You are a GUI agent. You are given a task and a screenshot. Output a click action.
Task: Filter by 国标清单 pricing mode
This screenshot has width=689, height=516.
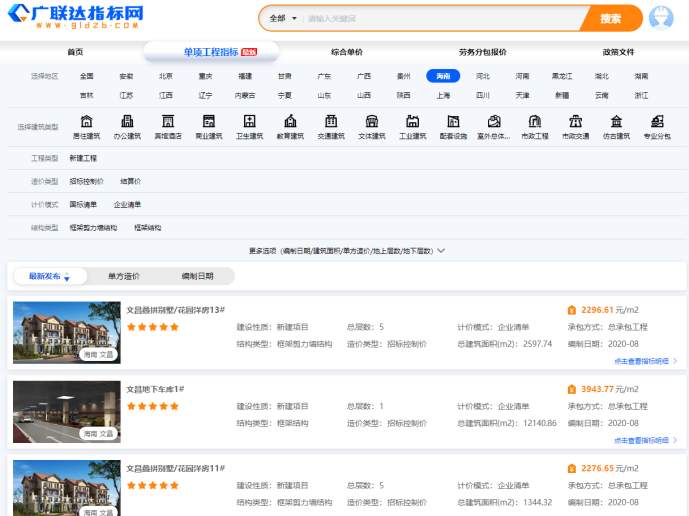(83, 205)
